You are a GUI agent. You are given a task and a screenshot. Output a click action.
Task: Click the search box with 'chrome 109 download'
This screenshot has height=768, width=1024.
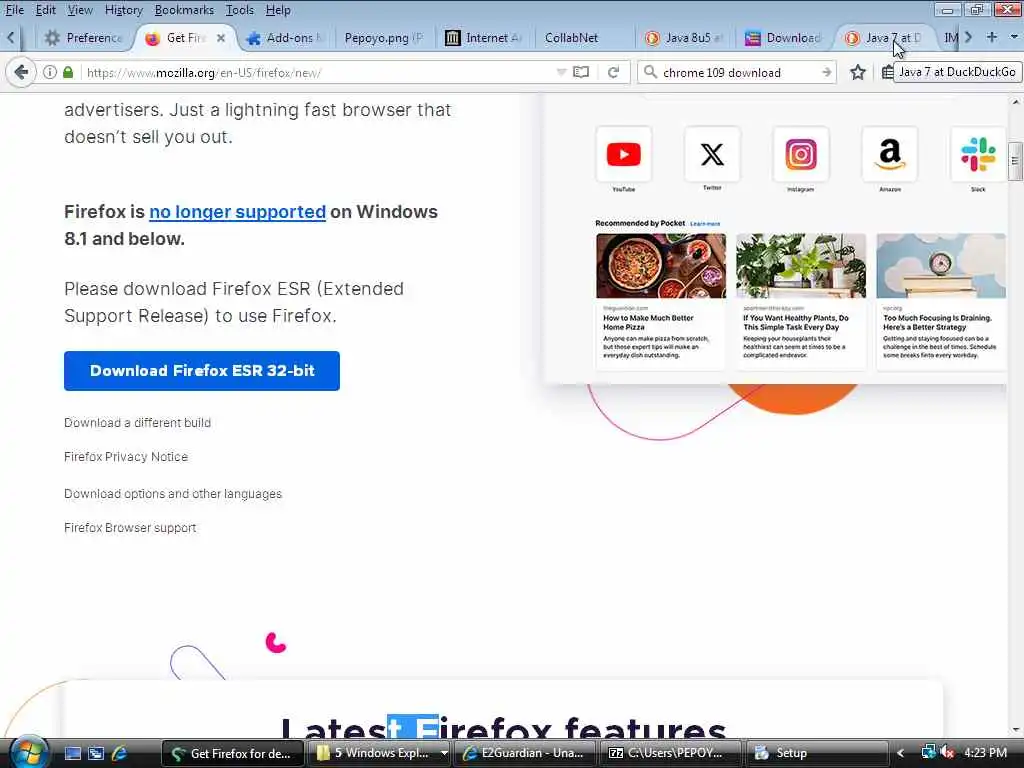coord(738,72)
